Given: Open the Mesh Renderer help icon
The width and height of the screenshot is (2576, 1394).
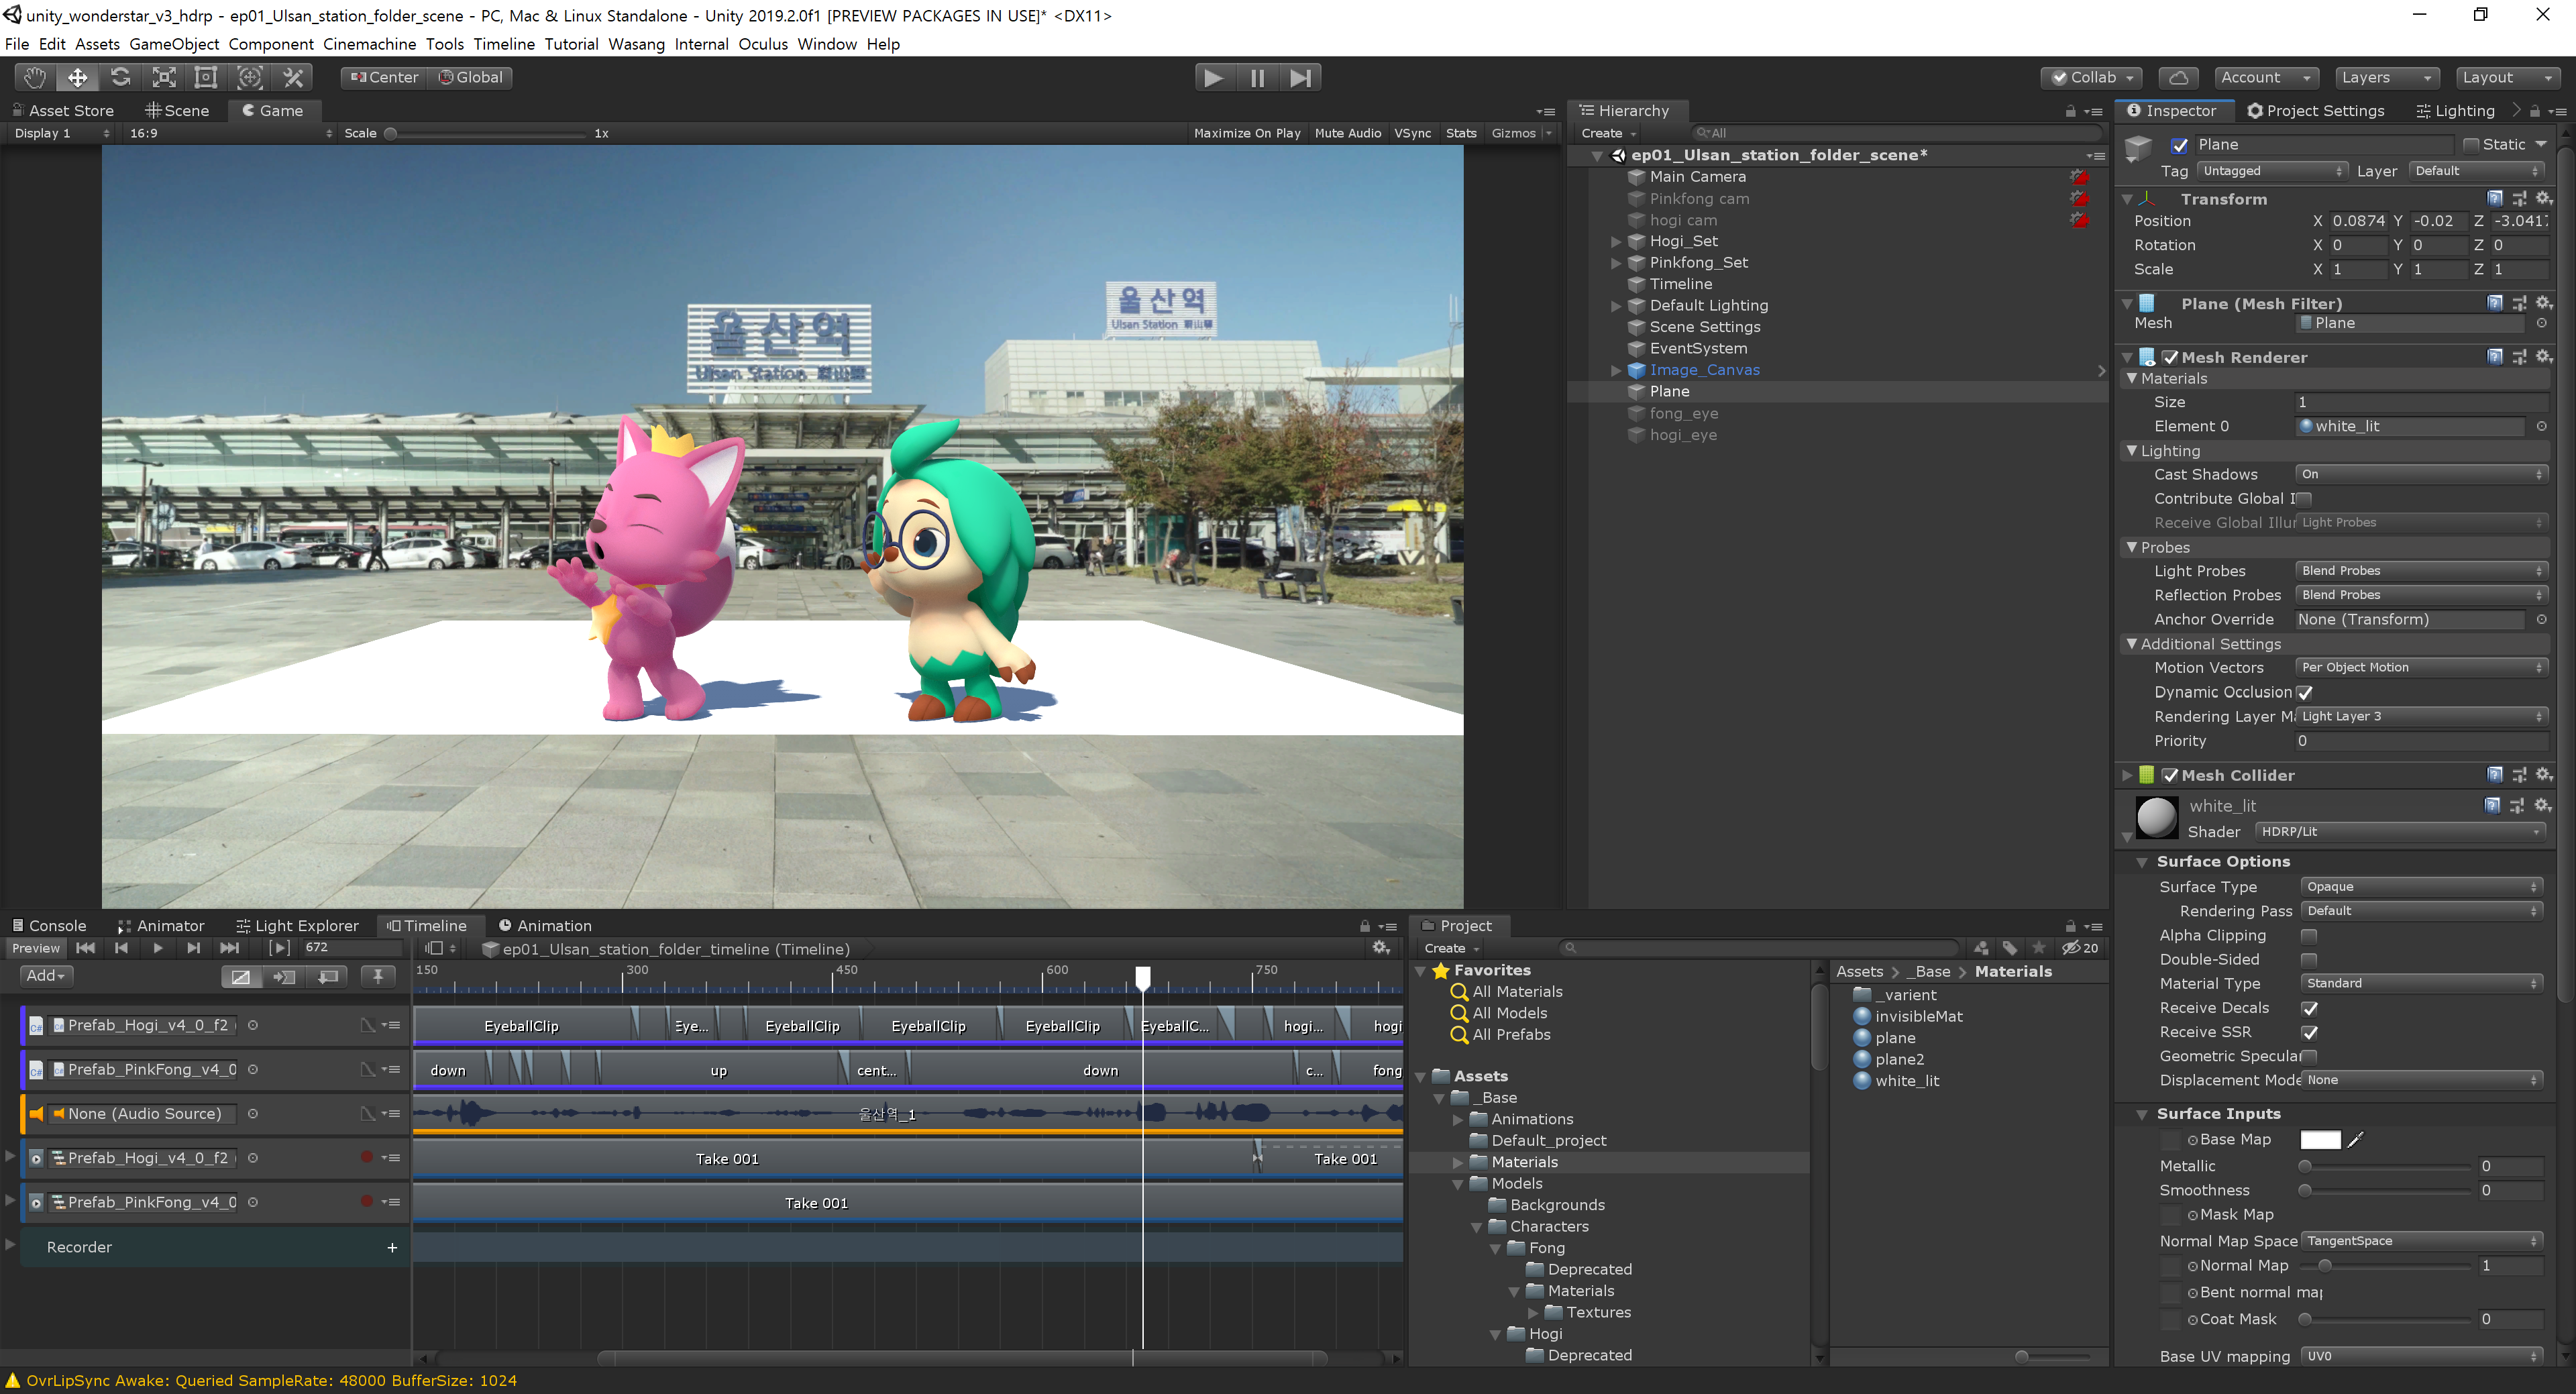Looking at the screenshot, I should tap(2495, 357).
